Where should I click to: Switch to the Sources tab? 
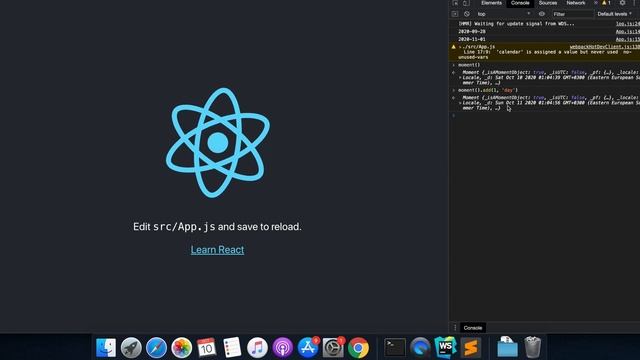(x=548, y=3)
